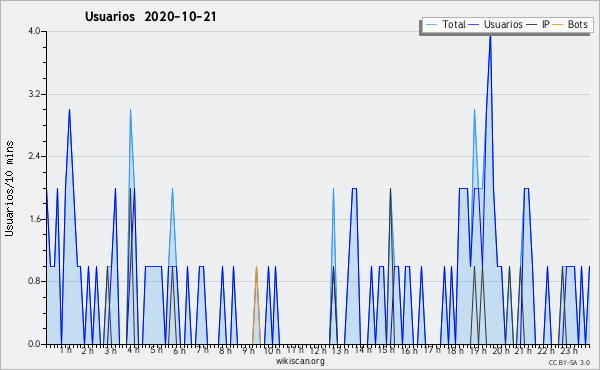Click the chart title 'Usuarios 2020-10-21'
Image resolution: width=600 pixels, height=370 pixels.
pos(151,17)
